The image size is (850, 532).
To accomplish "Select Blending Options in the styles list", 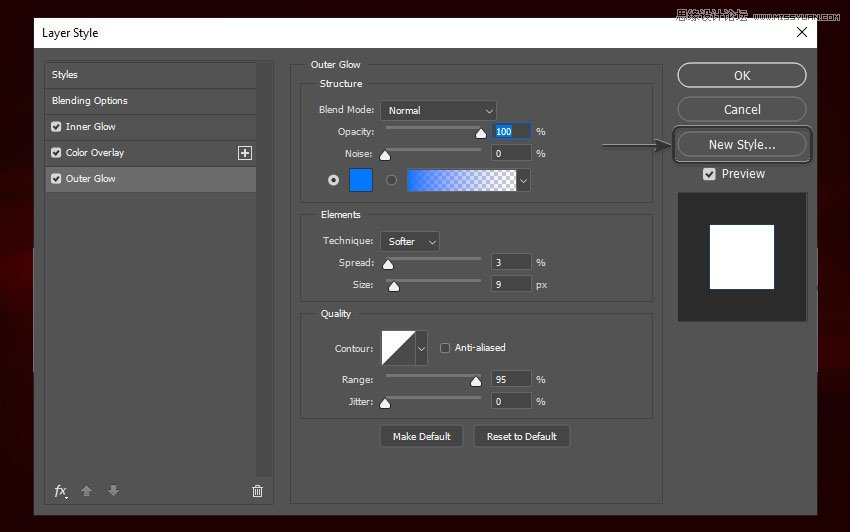I will tap(90, 101).
